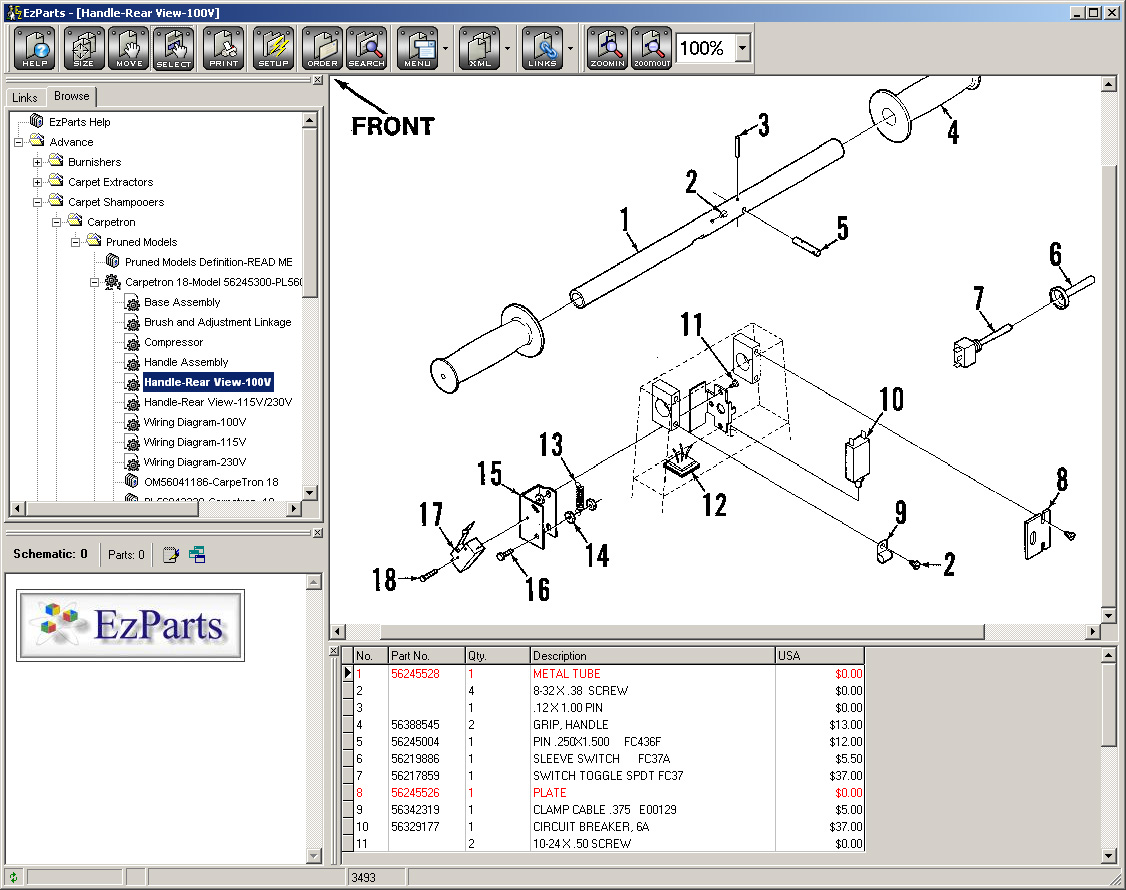The width and height of the screenshot is (1126, 890).
Task: Click part number 56245526
Action: [x=415, y=793]
